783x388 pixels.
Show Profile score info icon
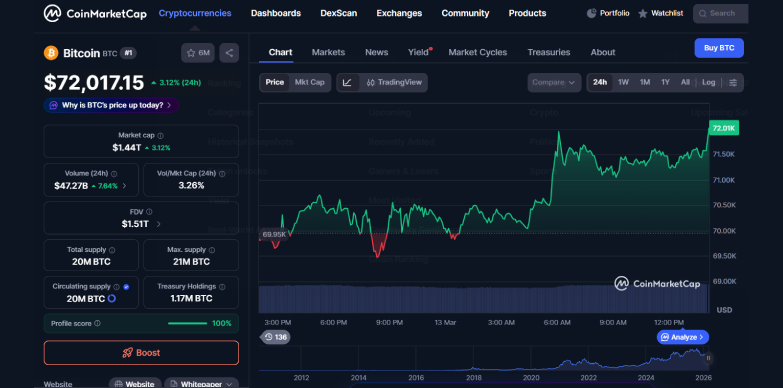97,324
